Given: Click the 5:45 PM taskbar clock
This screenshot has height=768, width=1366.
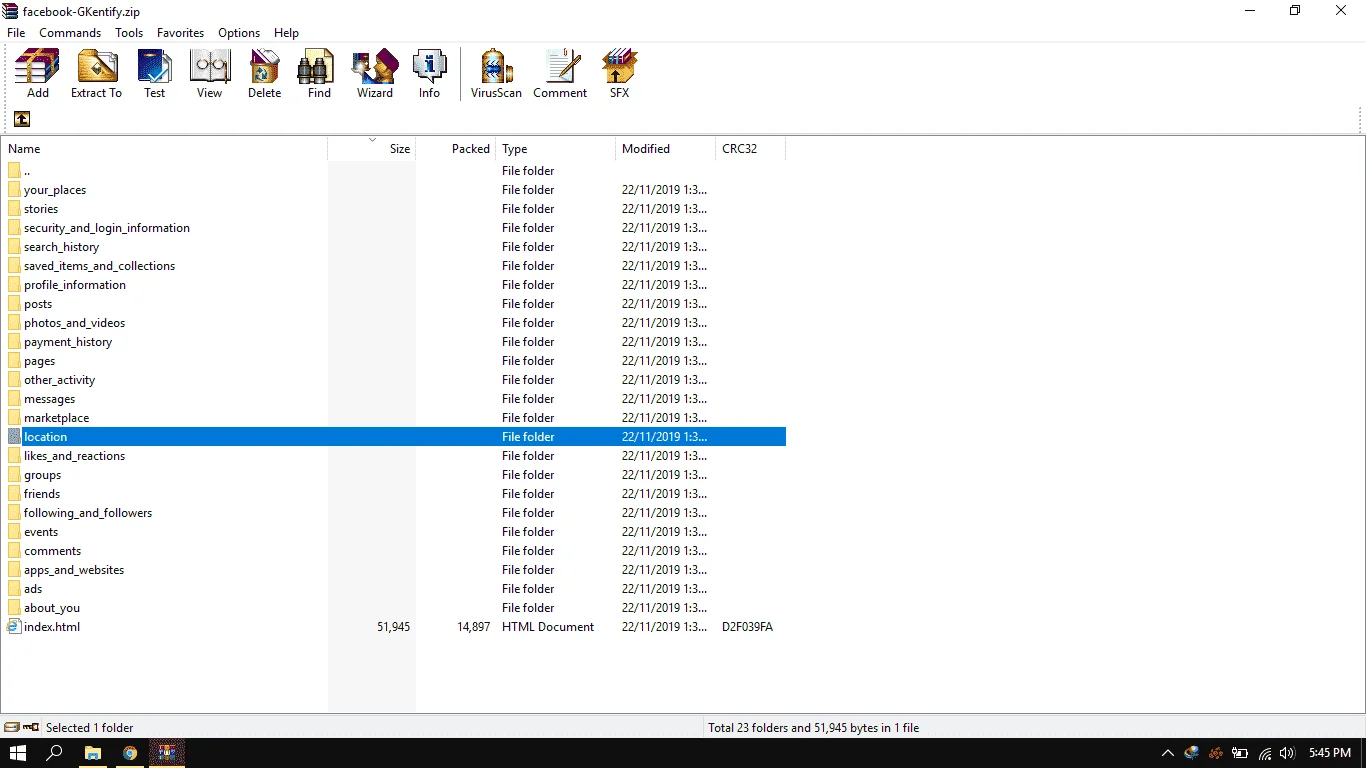Looking at the screenshot, I should [x=1330, y=753].
